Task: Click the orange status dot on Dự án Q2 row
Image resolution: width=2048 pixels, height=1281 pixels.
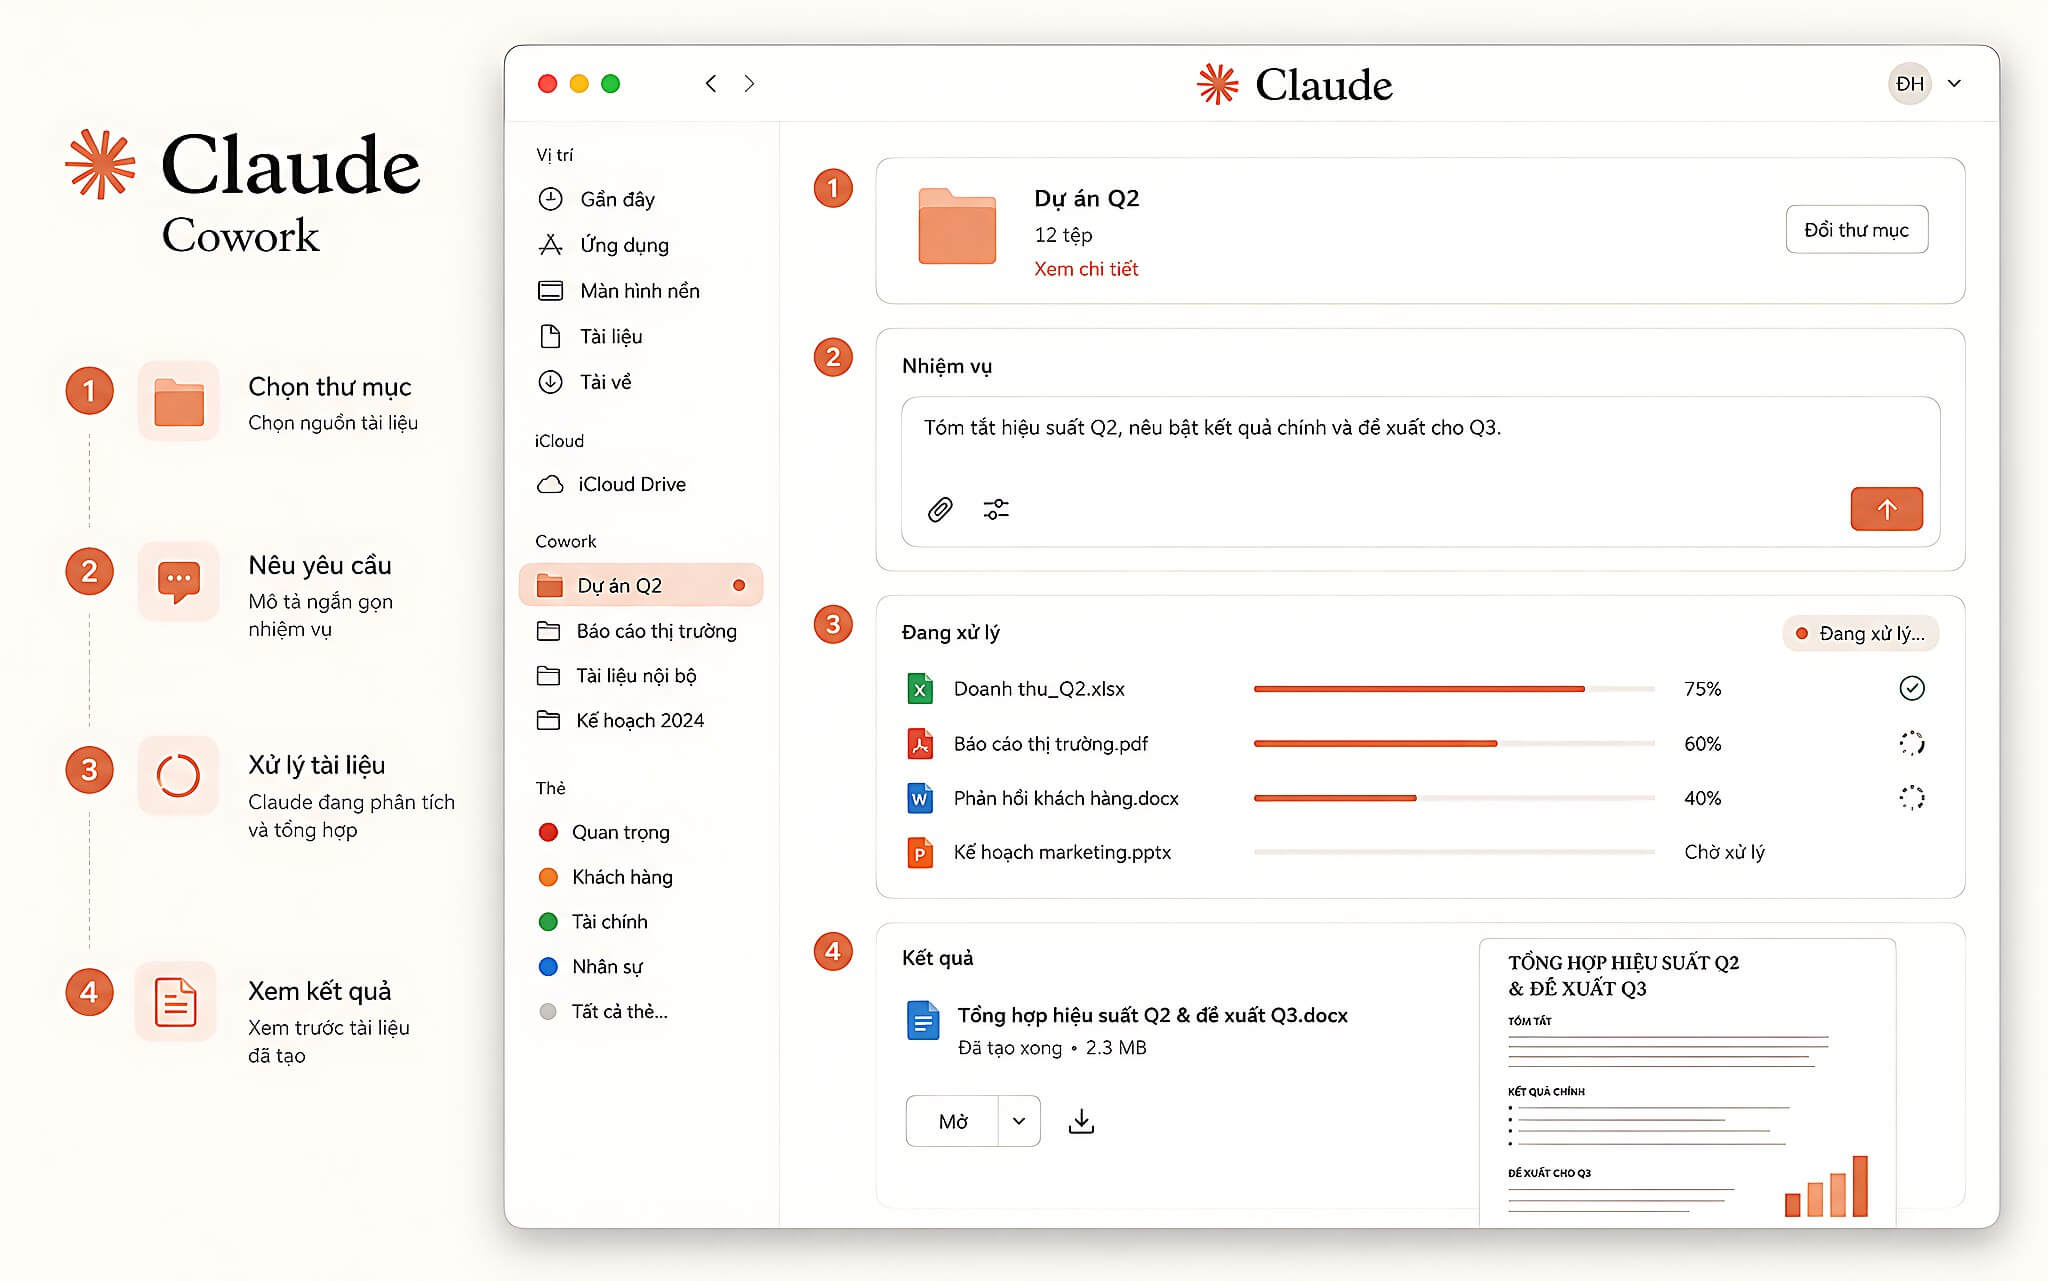Action: tap(739, 585)
